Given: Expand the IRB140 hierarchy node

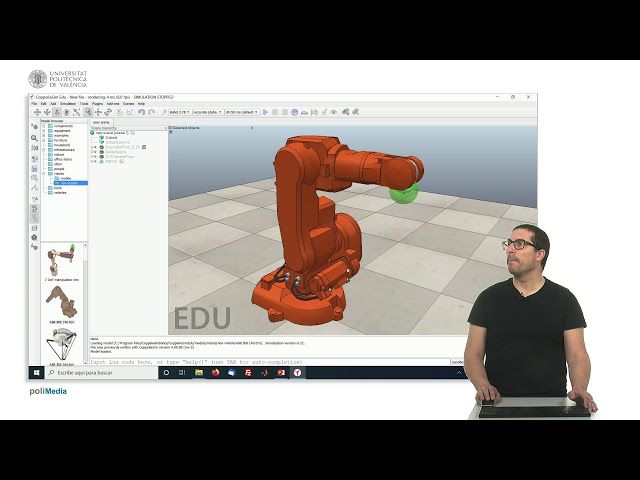Looking at the screenshot, I should click(92, 161).
